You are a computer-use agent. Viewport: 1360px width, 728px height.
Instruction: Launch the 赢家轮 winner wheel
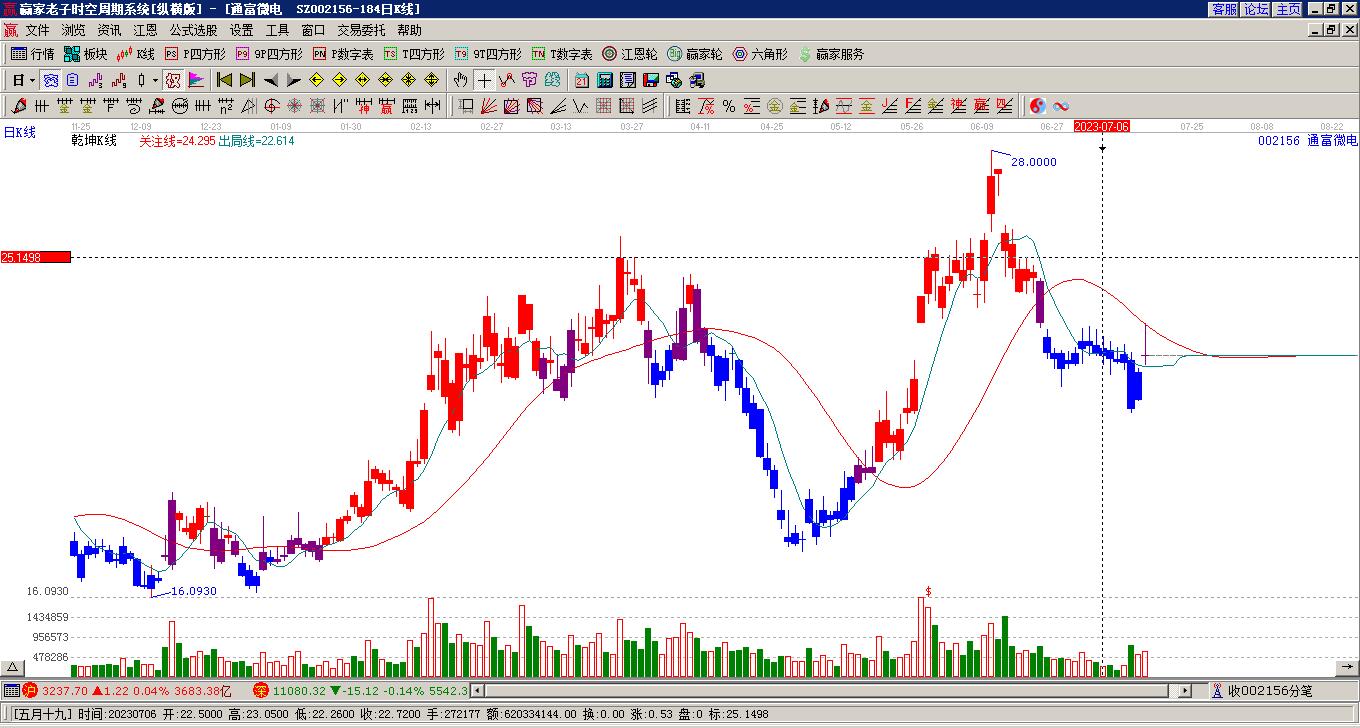(695, 54)
